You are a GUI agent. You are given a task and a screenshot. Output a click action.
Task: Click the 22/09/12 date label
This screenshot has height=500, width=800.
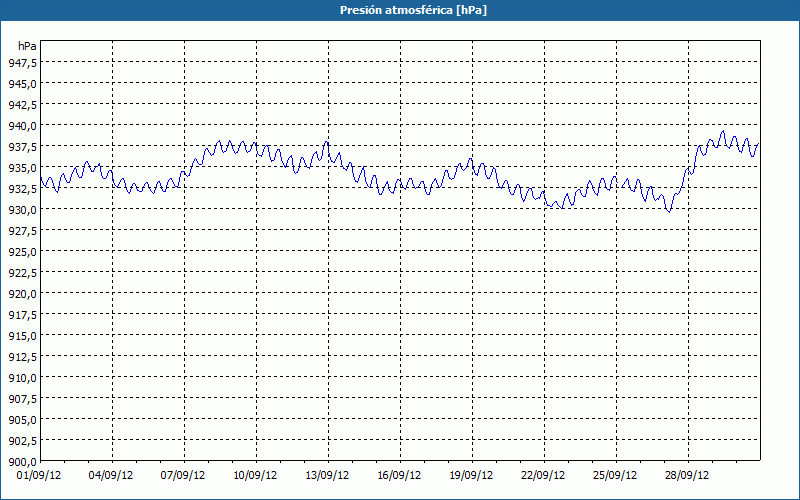[543, 476]
